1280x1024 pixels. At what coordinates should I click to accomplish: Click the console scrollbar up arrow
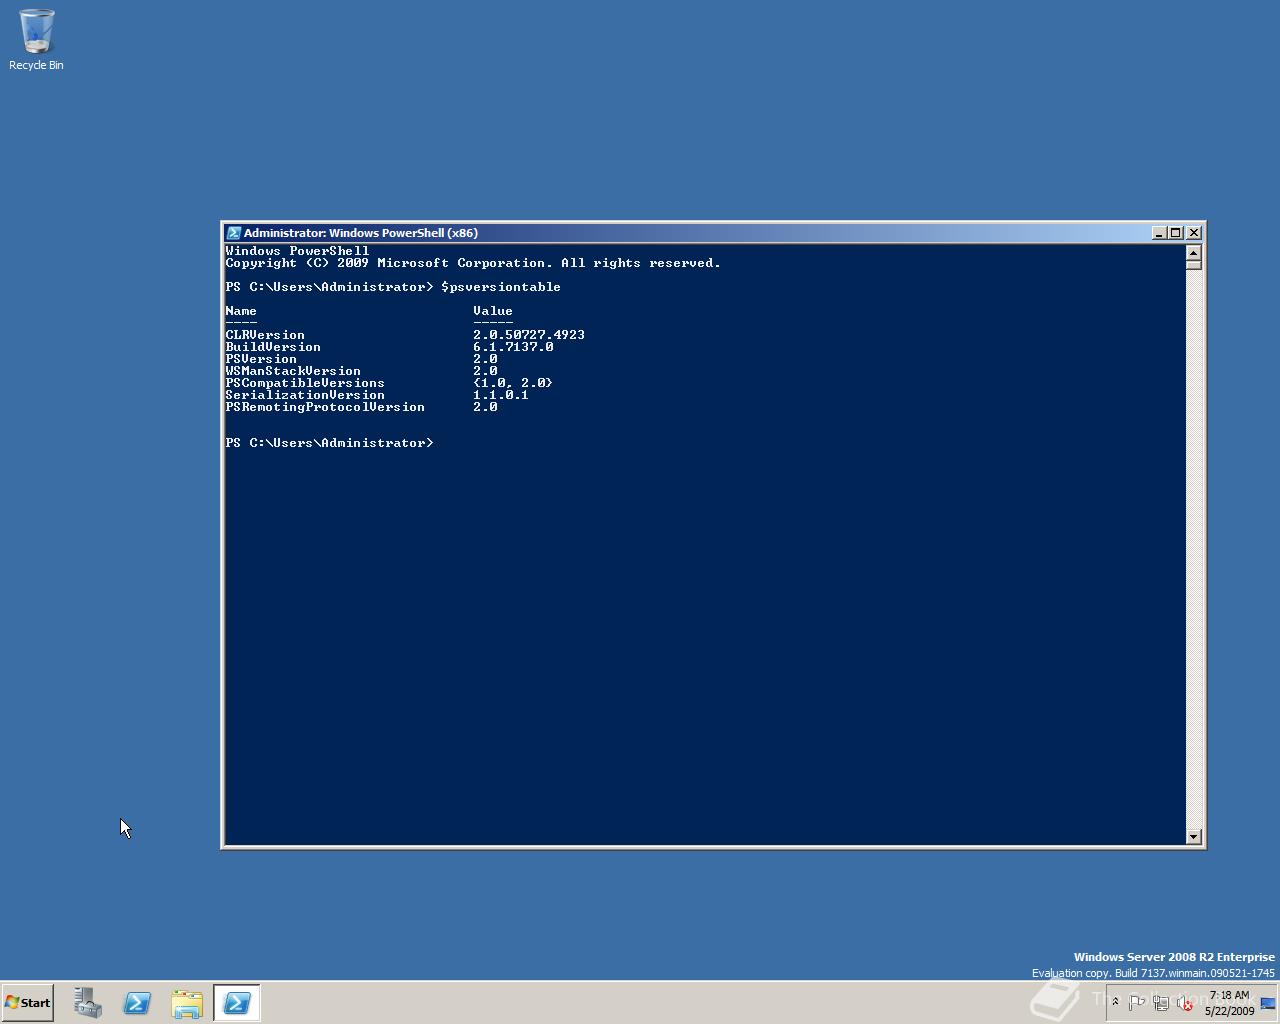pos(1193,252)
